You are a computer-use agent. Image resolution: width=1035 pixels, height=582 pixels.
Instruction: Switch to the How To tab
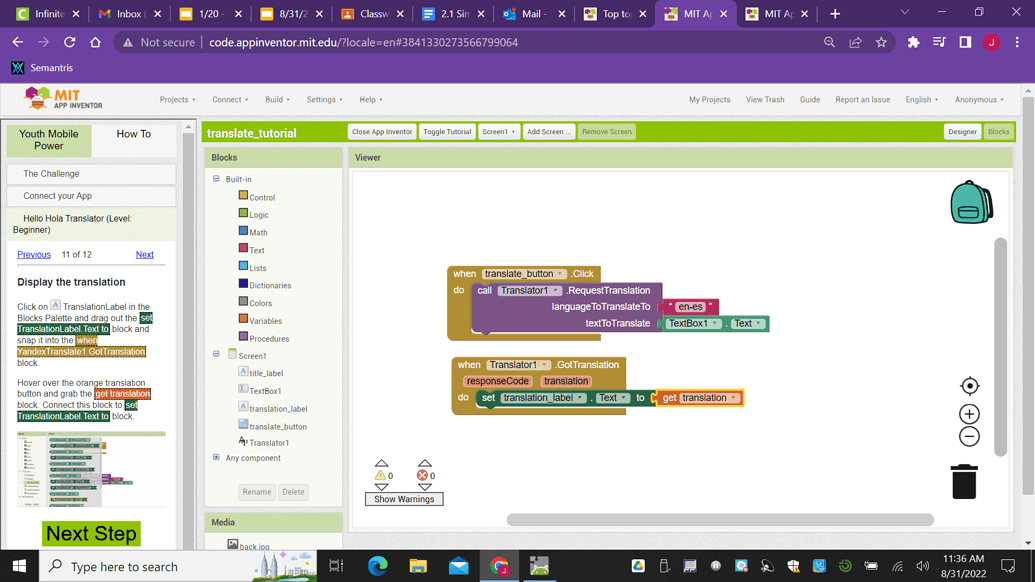133,134
